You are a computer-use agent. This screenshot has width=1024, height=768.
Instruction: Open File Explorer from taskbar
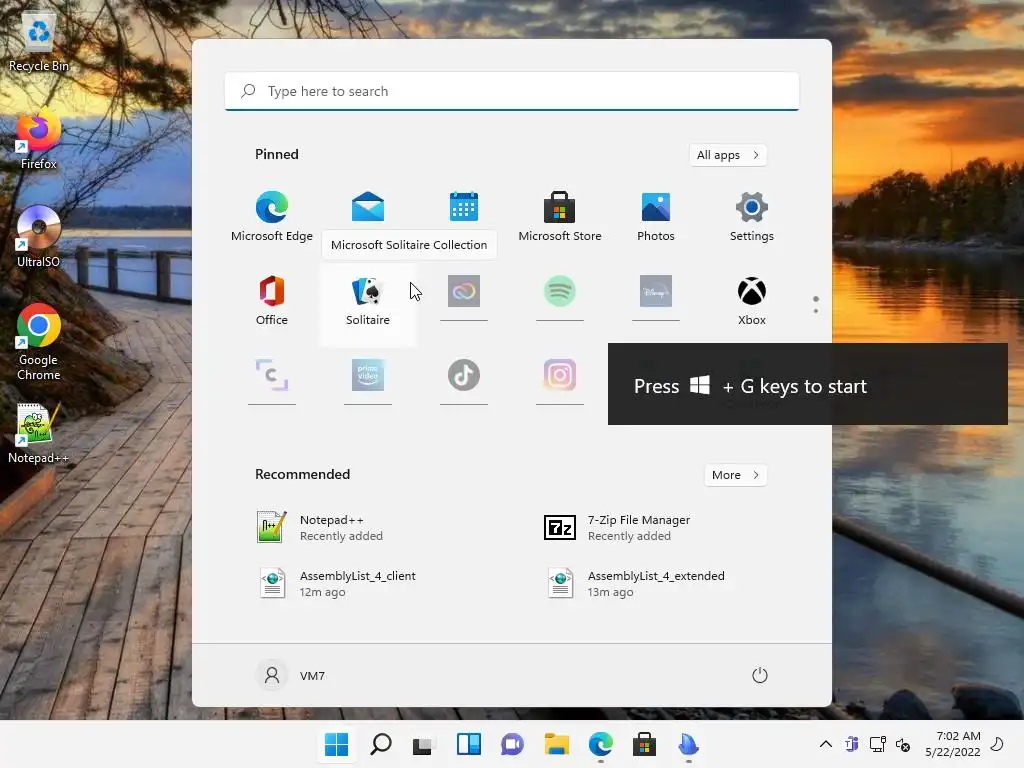tap(556, 744)
